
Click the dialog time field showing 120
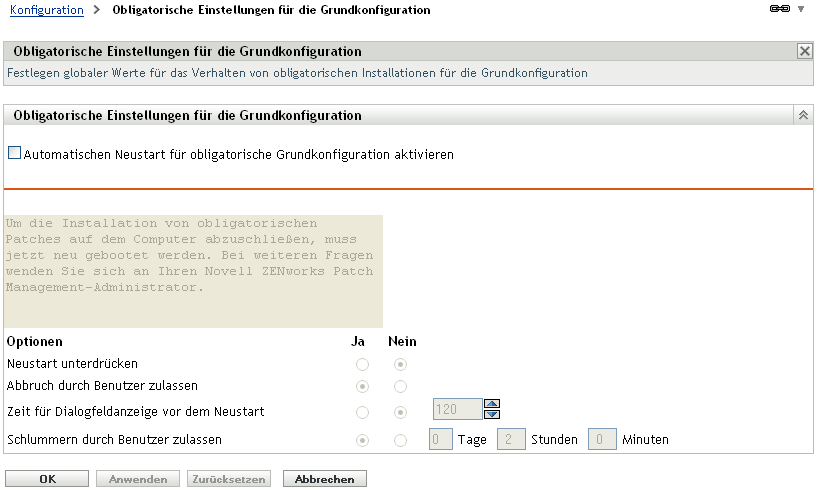point(457,409)
